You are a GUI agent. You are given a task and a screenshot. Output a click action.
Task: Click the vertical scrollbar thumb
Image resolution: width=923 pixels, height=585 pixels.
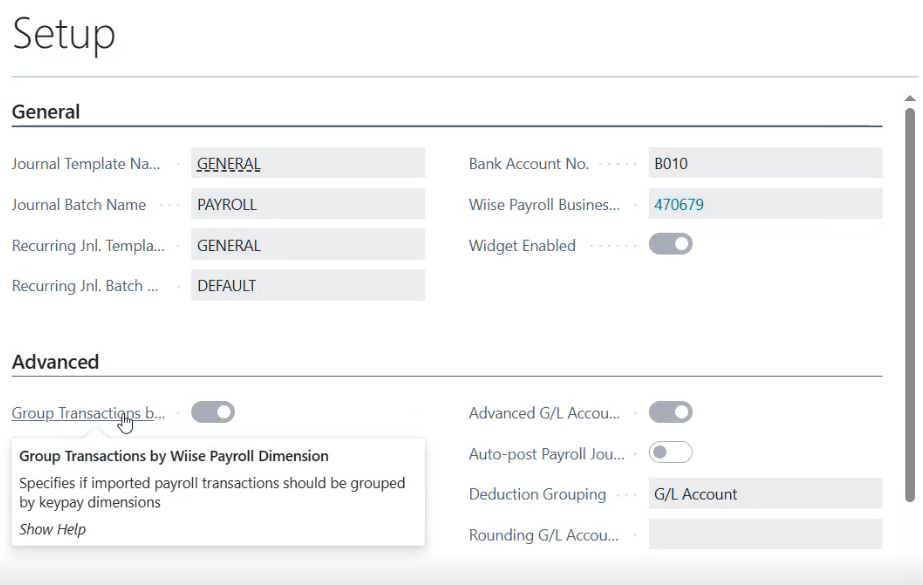[x=910, y=305]
